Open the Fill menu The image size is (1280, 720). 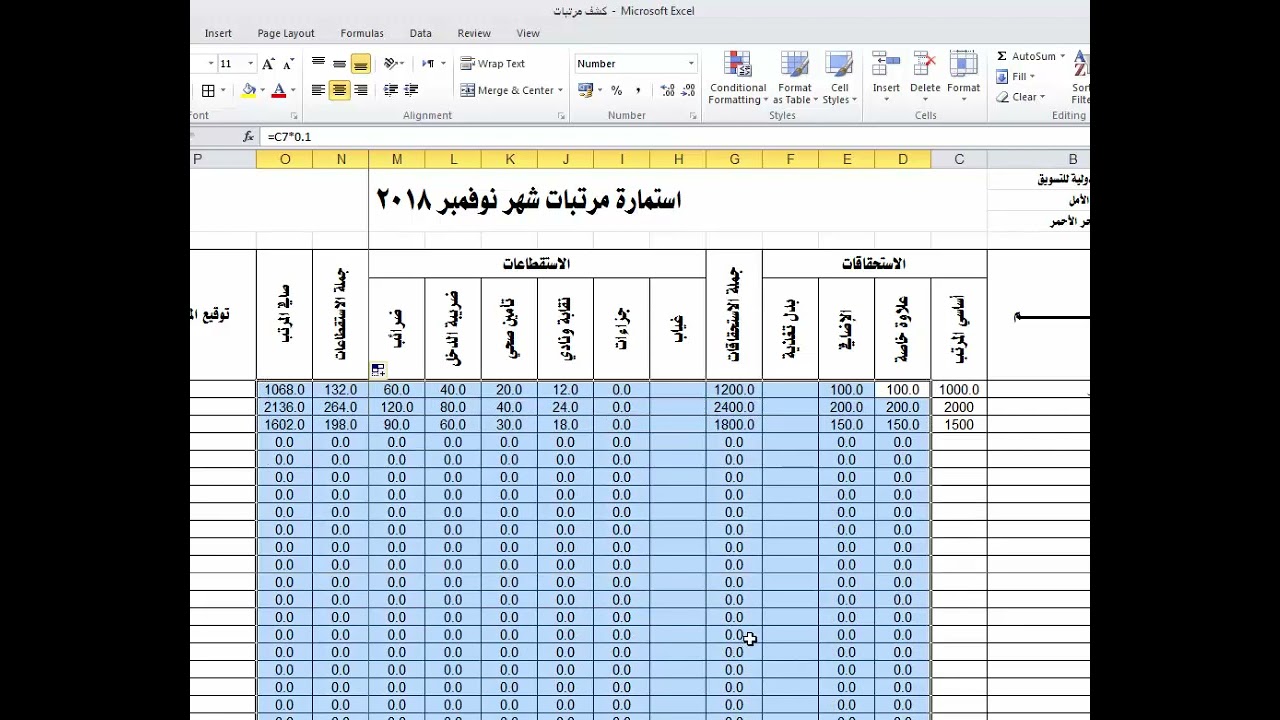[x=1016, y=76]
